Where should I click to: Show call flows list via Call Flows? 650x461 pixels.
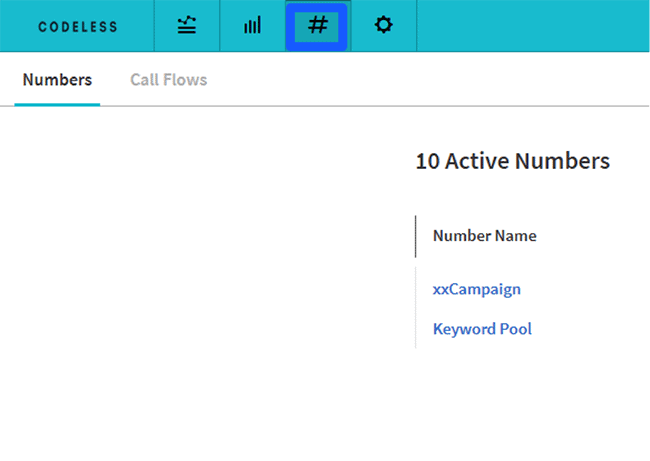[169, 80]
